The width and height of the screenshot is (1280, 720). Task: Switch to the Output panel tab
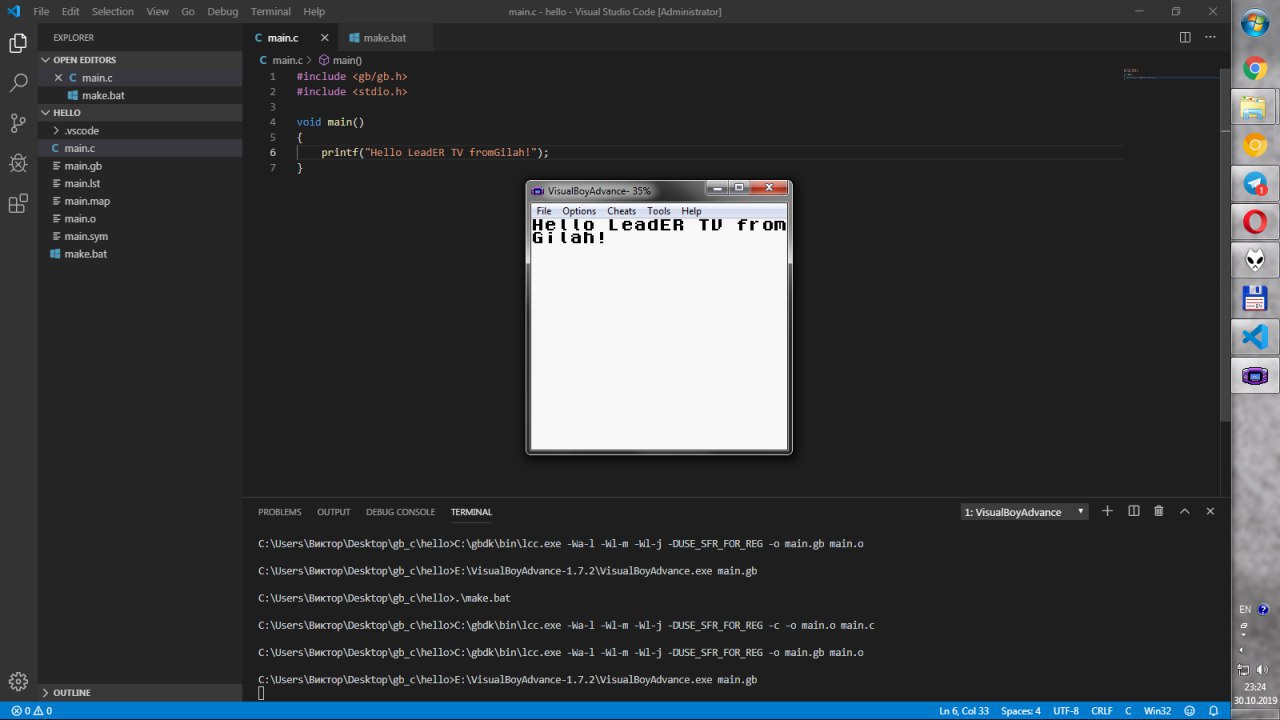click(x=333, y=512)
